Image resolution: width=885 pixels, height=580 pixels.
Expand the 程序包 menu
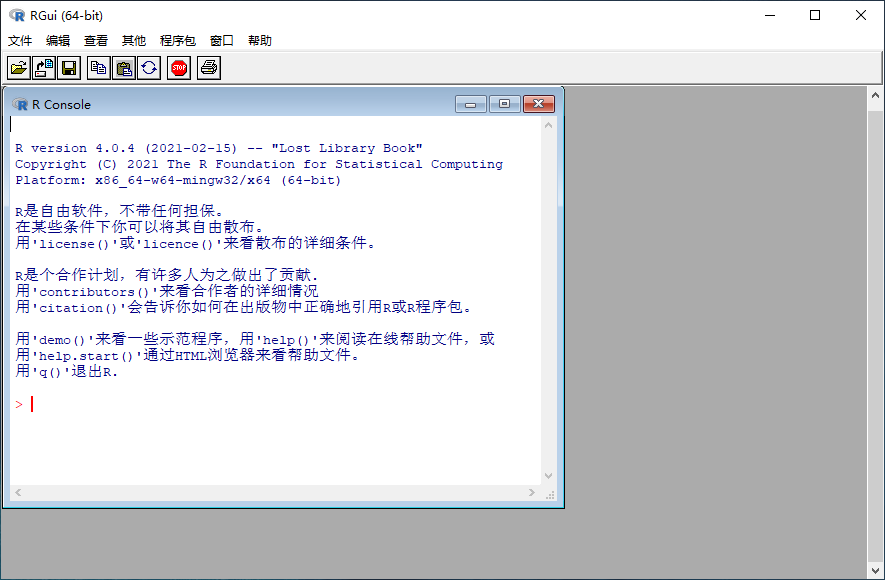(x=178, y=41)
